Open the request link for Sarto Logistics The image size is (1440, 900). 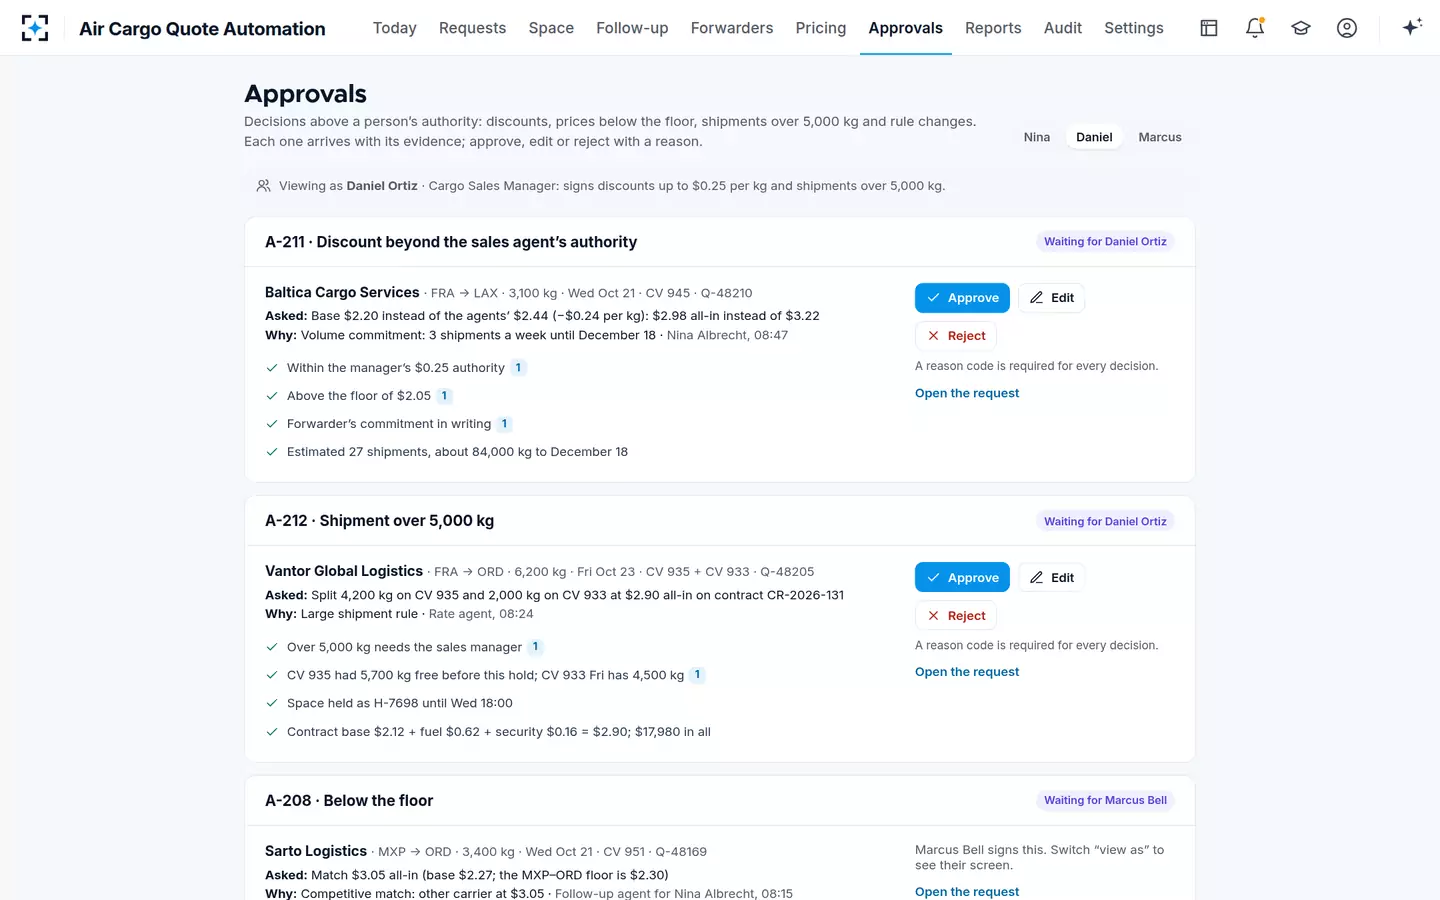(x=967, y=892)
